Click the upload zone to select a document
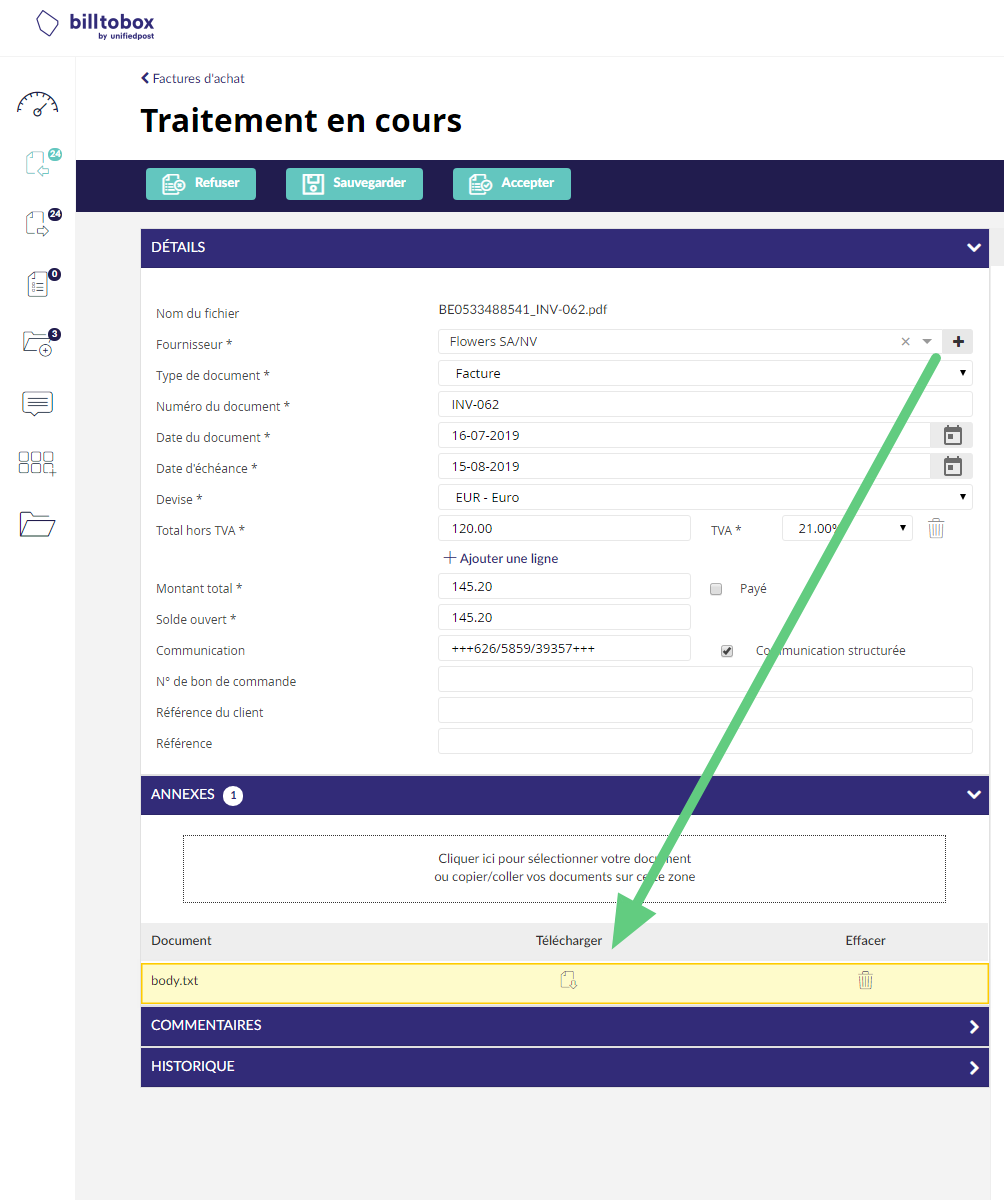Image resolution: width=1004 pixels, height=1200 pixels. pyautogui.click(x=564, y=868)
